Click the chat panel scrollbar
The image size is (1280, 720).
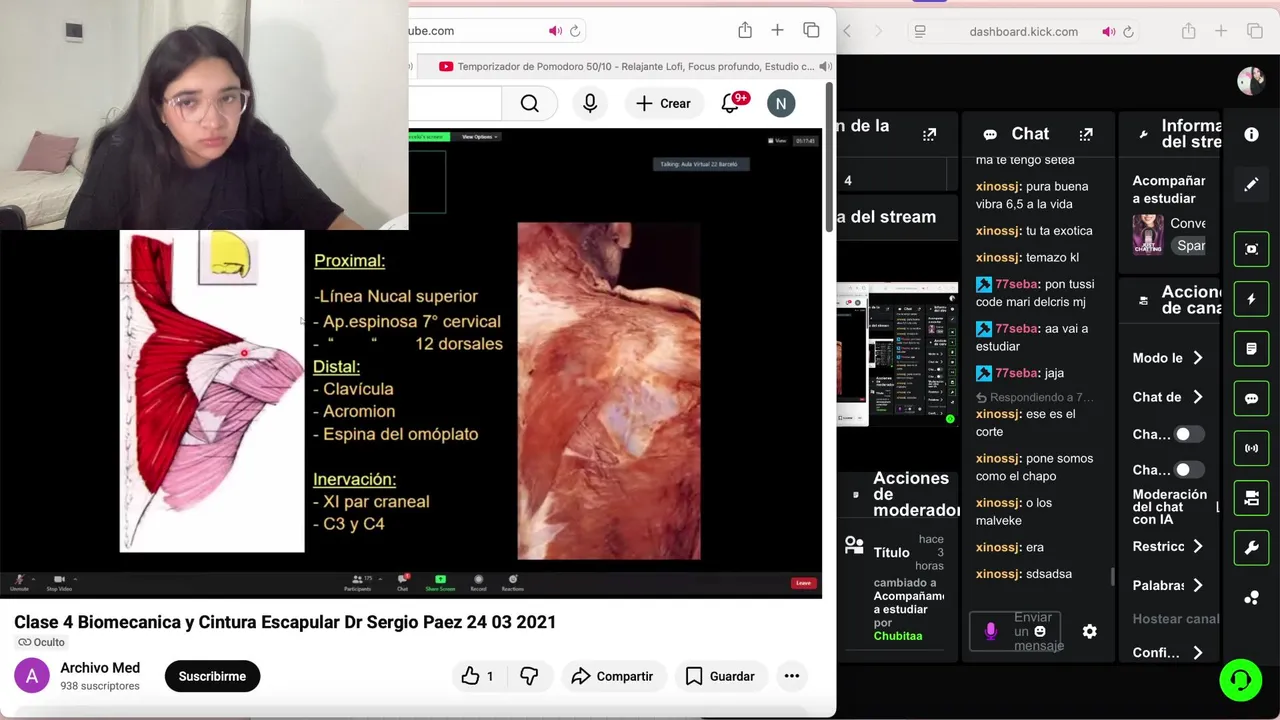[x=1112, y=577]
